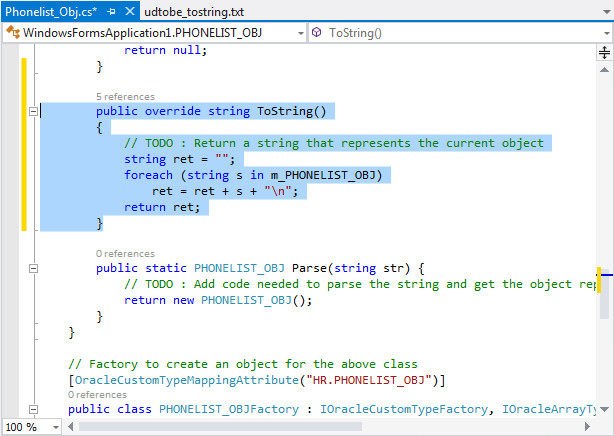Click the 'return null;' statement

pos(165,50)
